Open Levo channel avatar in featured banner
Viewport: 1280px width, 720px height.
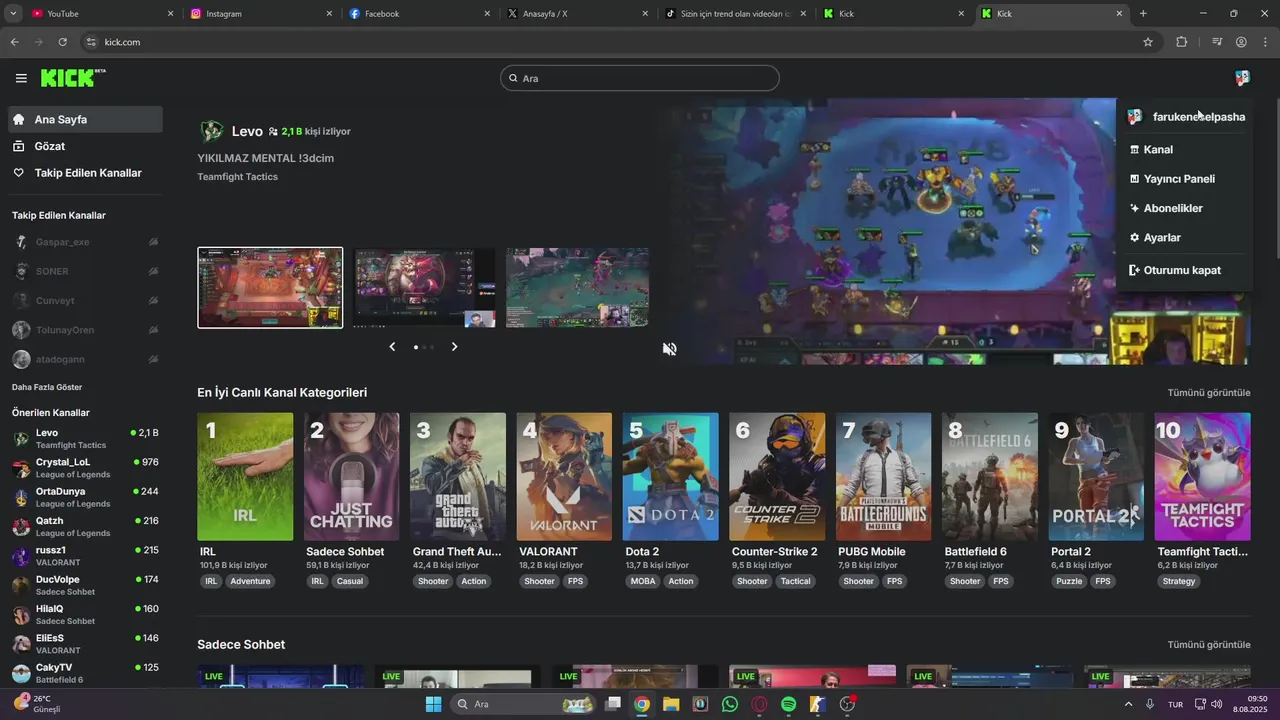pyautogui.click(x=211, y=131)
